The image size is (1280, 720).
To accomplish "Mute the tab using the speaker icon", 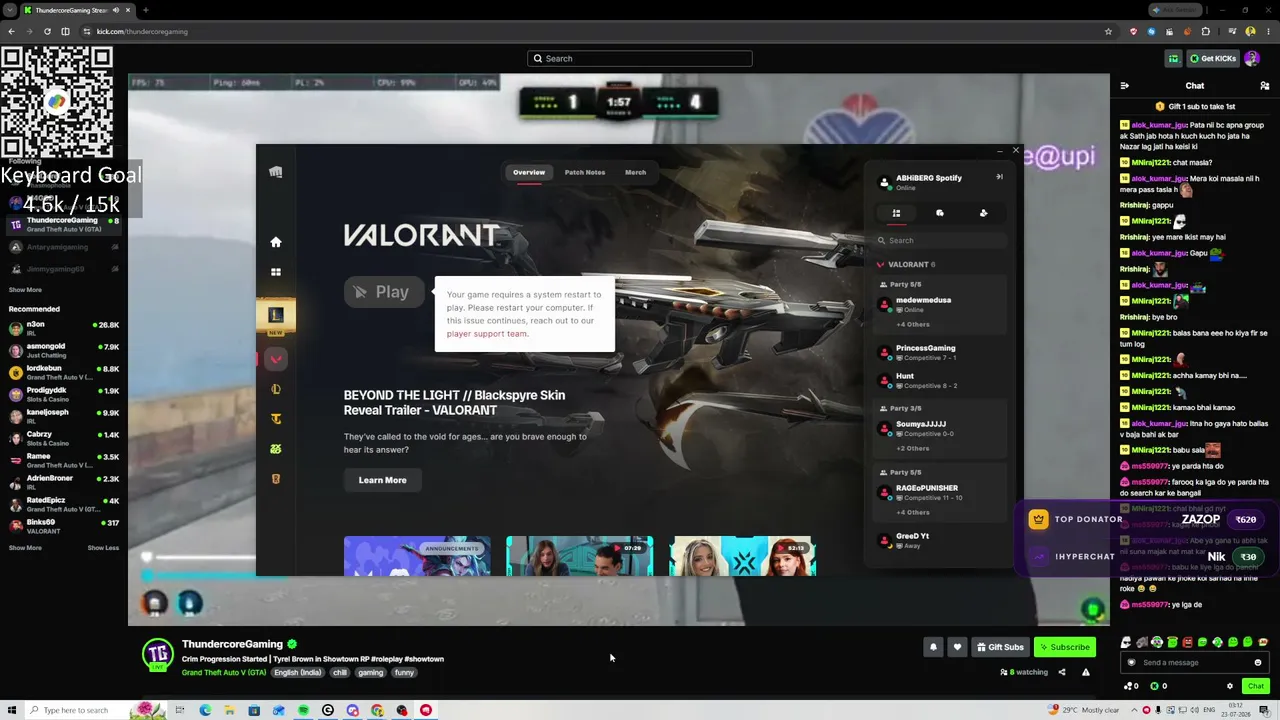I will [116, 10].
